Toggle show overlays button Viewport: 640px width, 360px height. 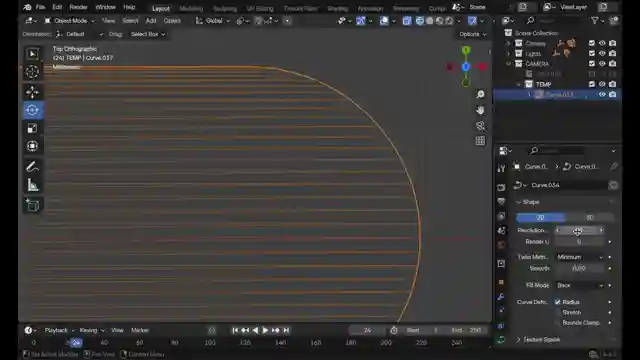click(x=384, y=20)
